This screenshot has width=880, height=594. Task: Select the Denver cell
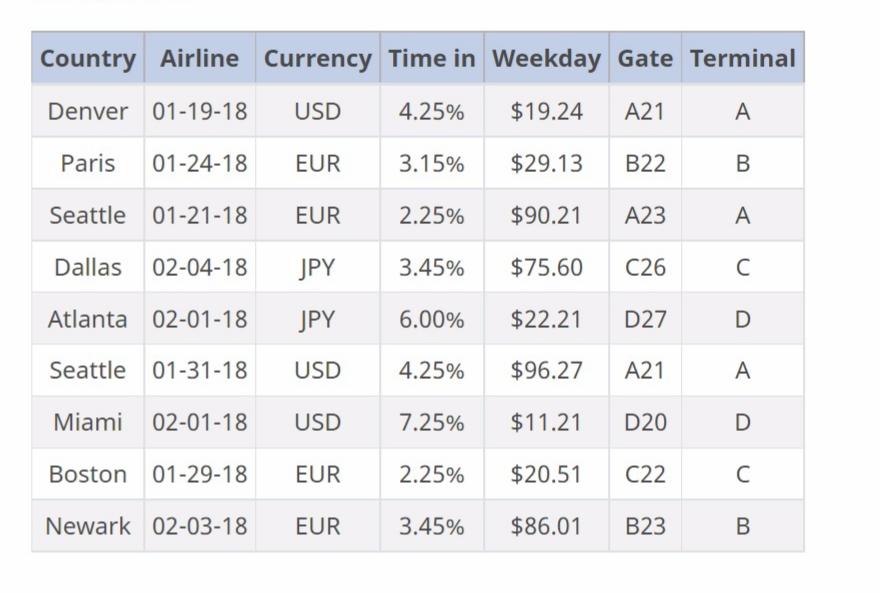click(88, 111)
